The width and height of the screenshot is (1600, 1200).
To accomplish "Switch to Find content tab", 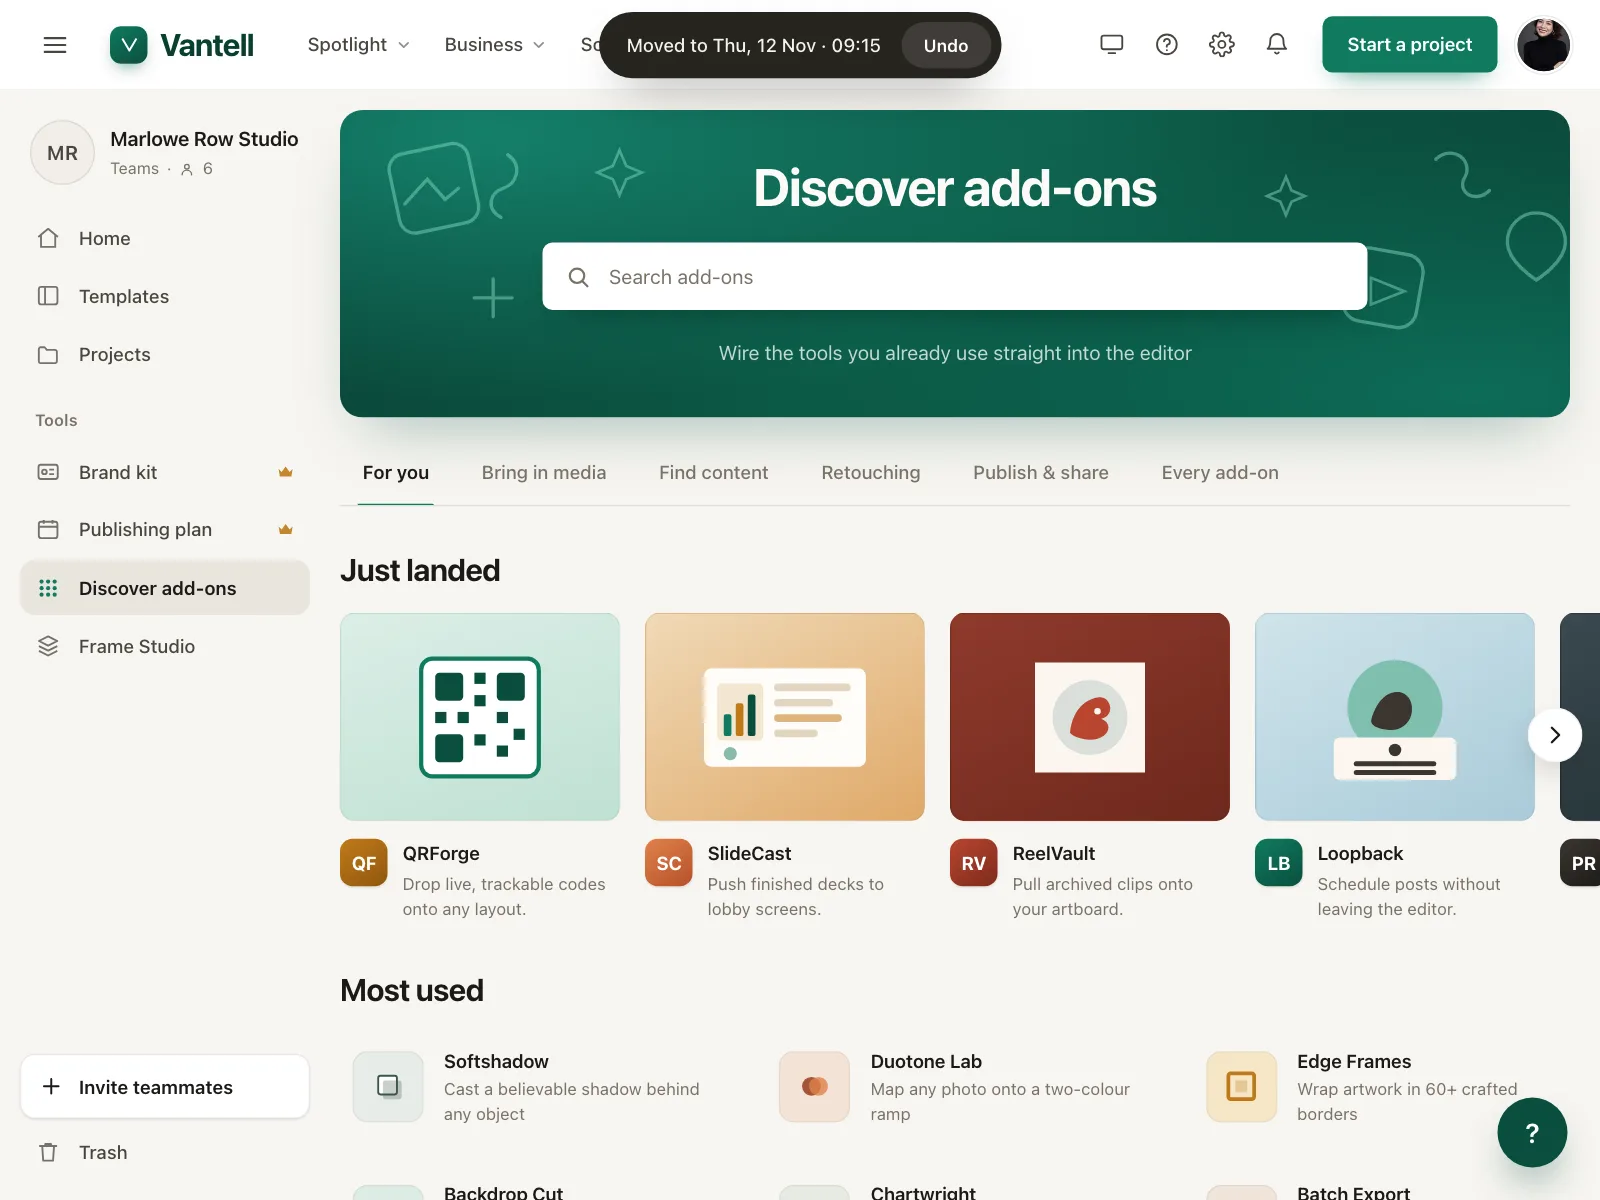I will [714, 473].
